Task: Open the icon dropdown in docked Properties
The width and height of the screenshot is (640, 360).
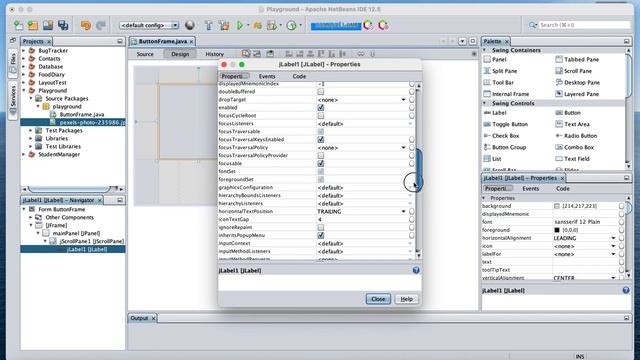Action: (613, 246)
